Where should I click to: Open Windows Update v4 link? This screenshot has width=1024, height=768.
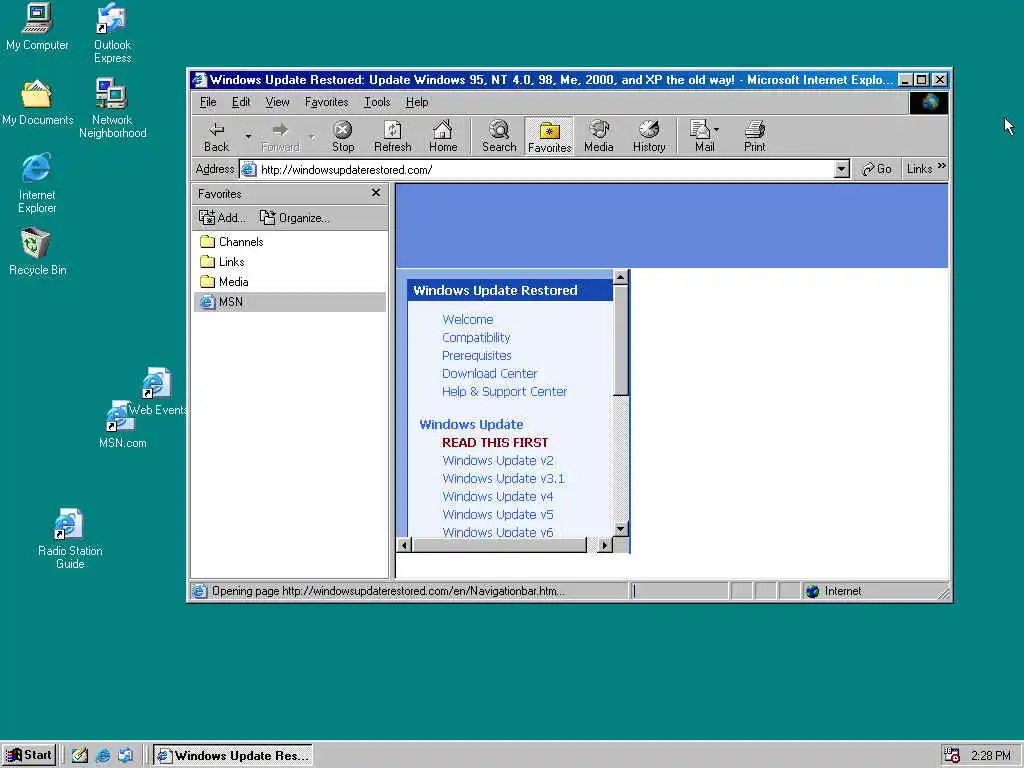[498, 496]
